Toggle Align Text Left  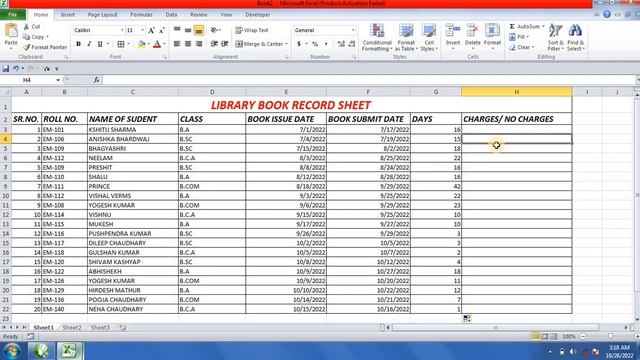point(177,44)
